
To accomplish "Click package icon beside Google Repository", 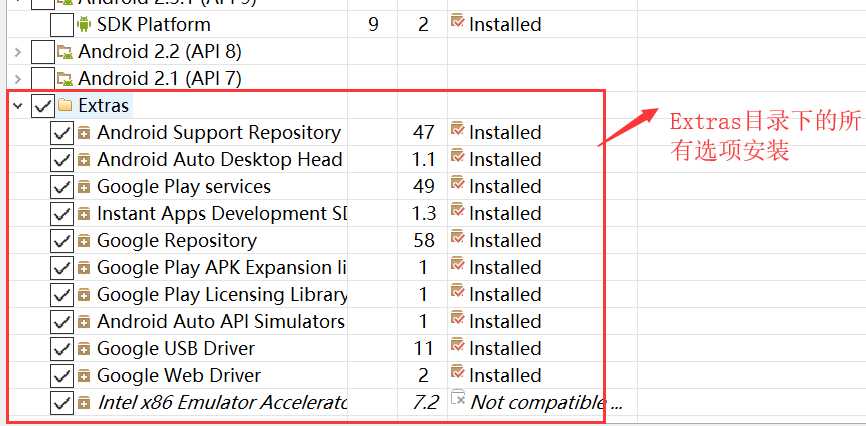I will (84, 241).
